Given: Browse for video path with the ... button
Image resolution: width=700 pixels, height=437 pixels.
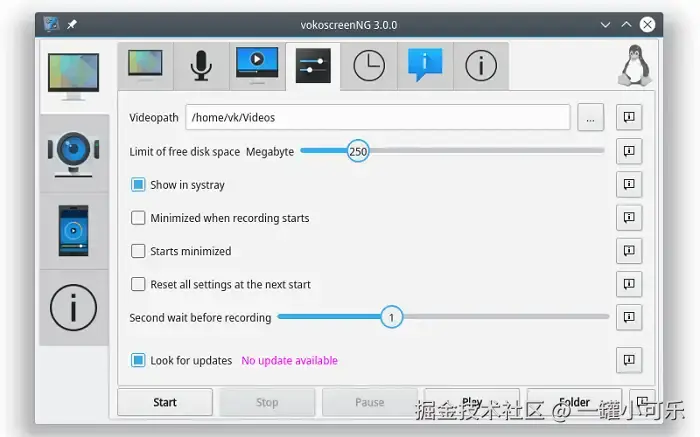Looking at the screenshot, I should click(590, 117).
